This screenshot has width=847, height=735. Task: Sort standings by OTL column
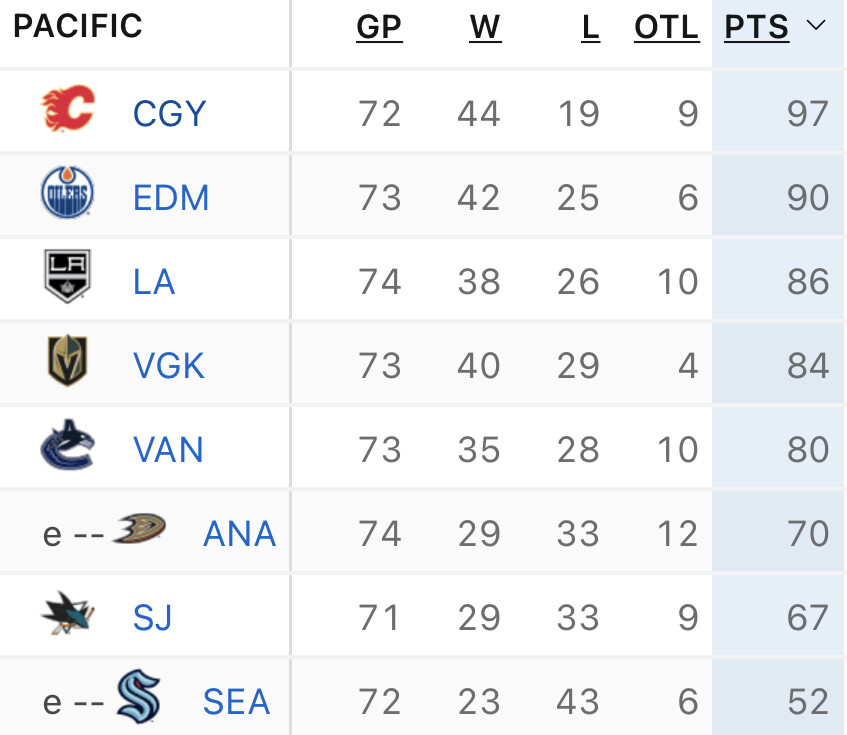[666, 28]
